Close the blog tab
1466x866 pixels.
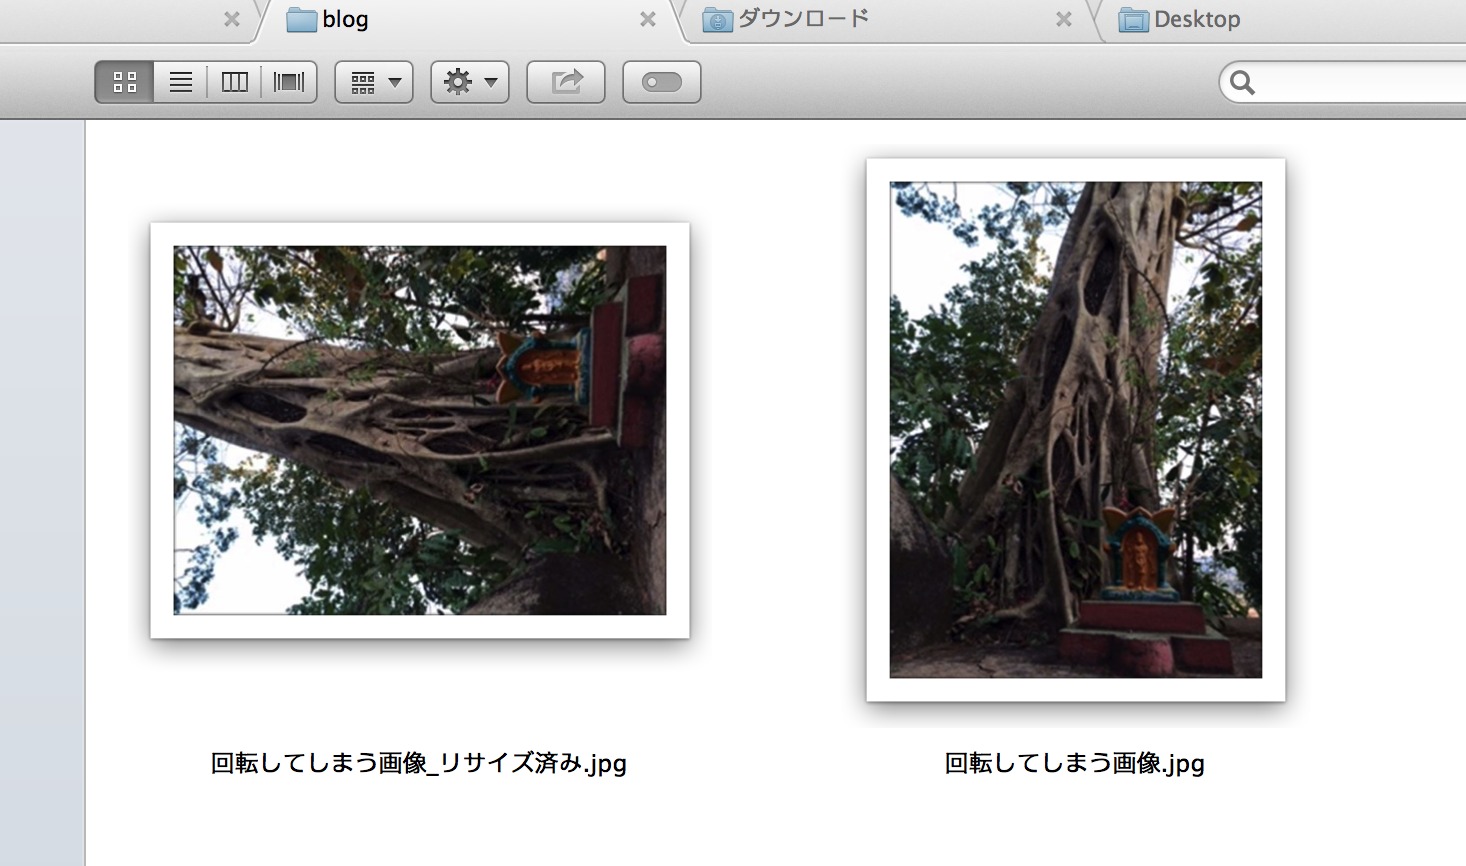click(648, 20)
